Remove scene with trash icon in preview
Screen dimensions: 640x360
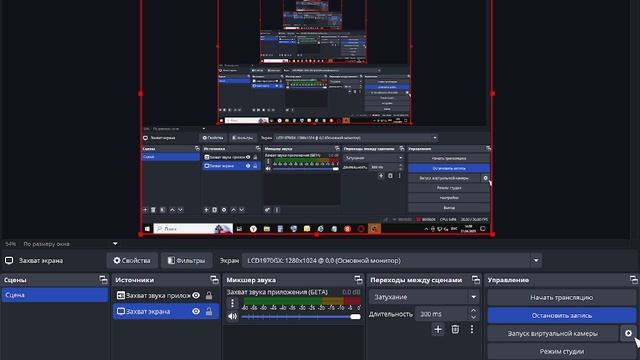153,210
